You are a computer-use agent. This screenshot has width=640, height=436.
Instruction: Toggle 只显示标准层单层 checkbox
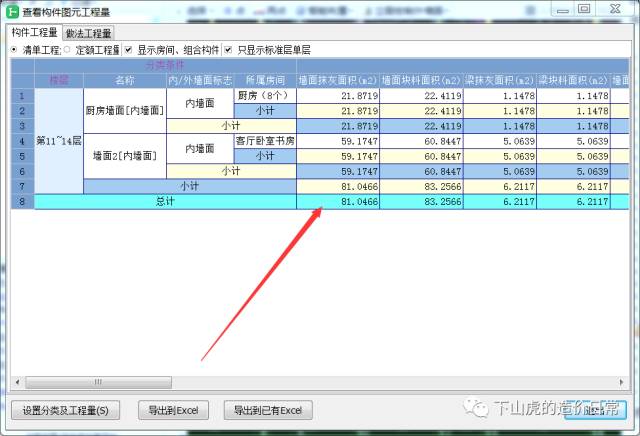click(229, 49)
